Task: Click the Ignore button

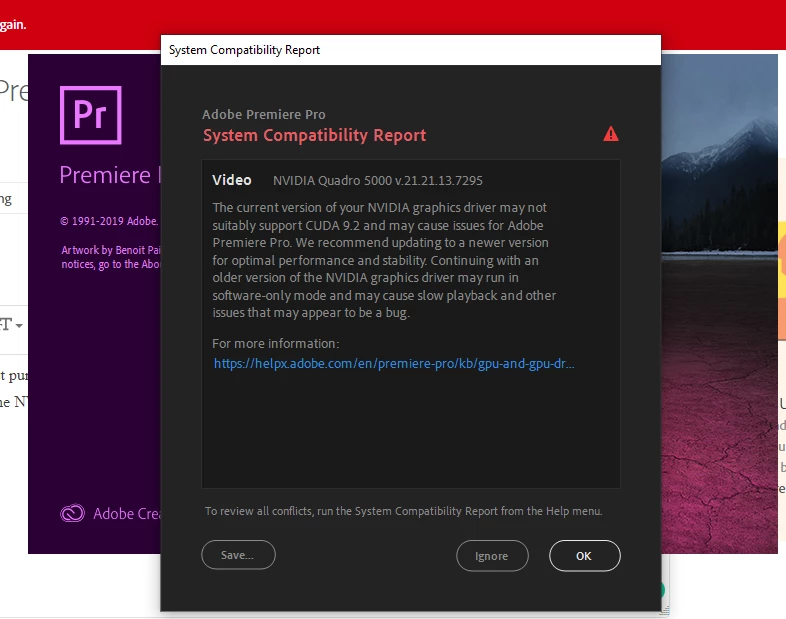Action: tap(492, 555)
